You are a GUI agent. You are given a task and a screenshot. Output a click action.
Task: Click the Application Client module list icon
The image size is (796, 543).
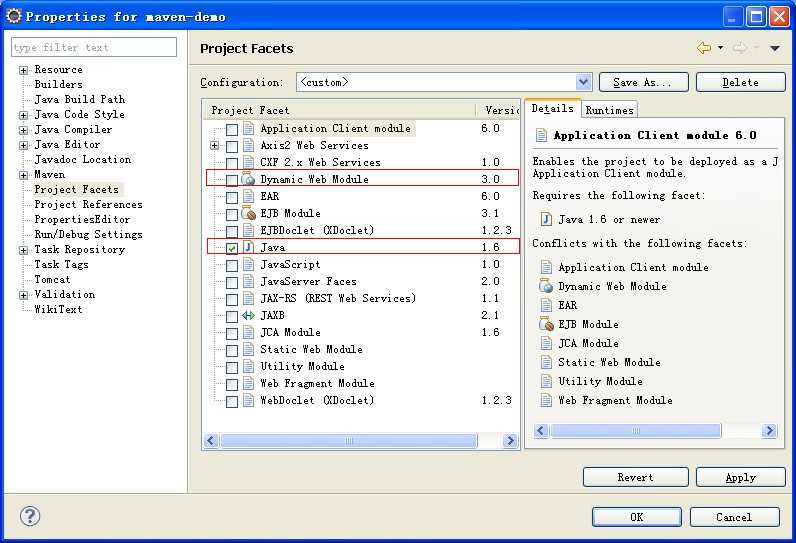click(248, 128)
